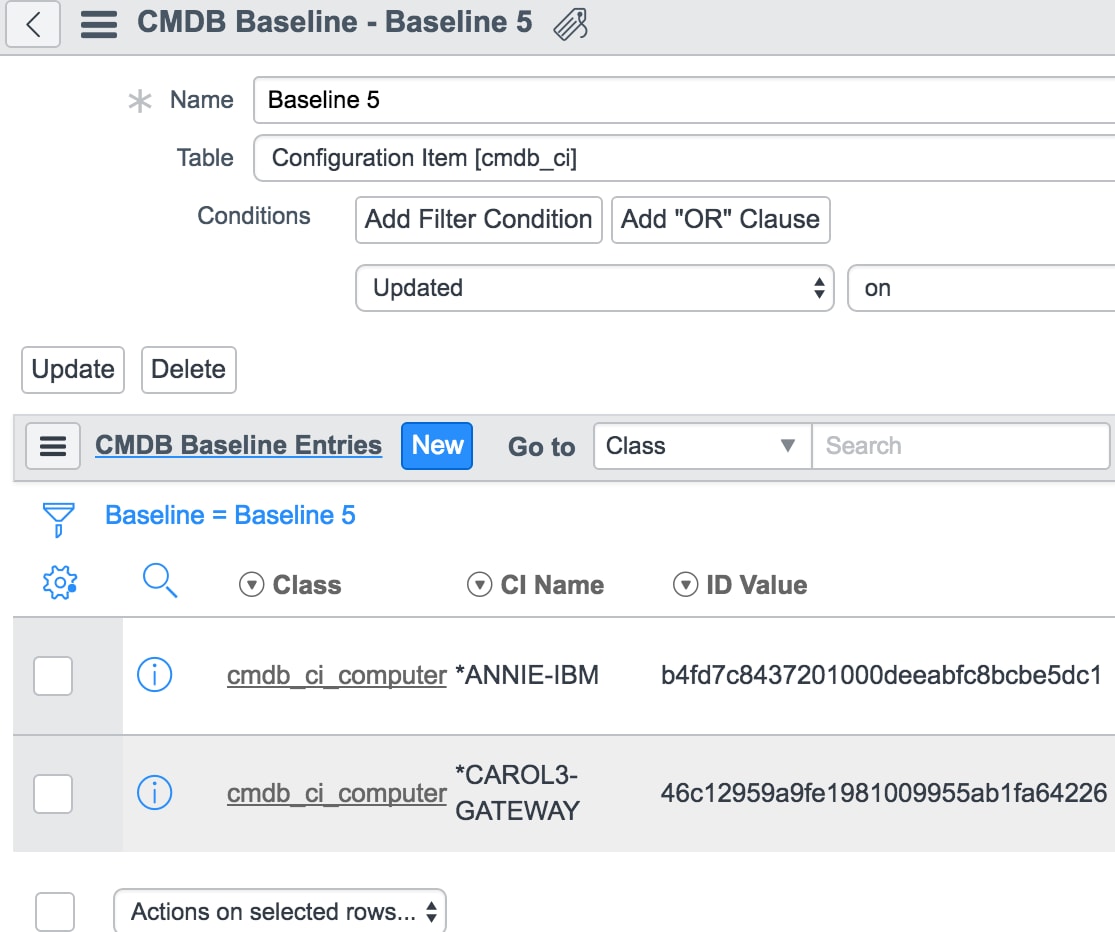Open CI Name column options arrow
The height and width of the screenshot is (932, 1115).
click(x=479, y=584)
